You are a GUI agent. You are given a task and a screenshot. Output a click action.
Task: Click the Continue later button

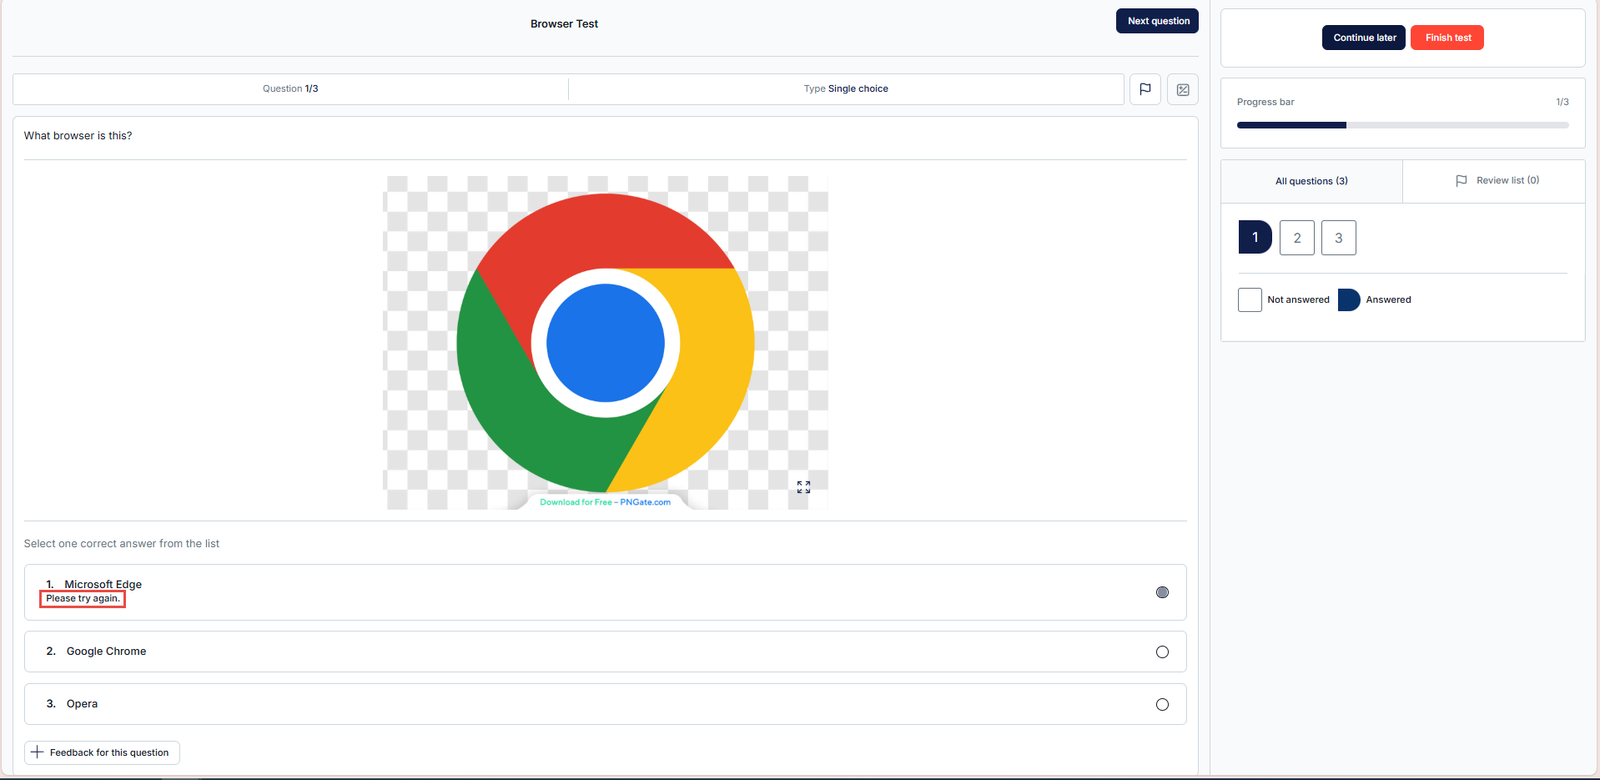pos(1364,38)
